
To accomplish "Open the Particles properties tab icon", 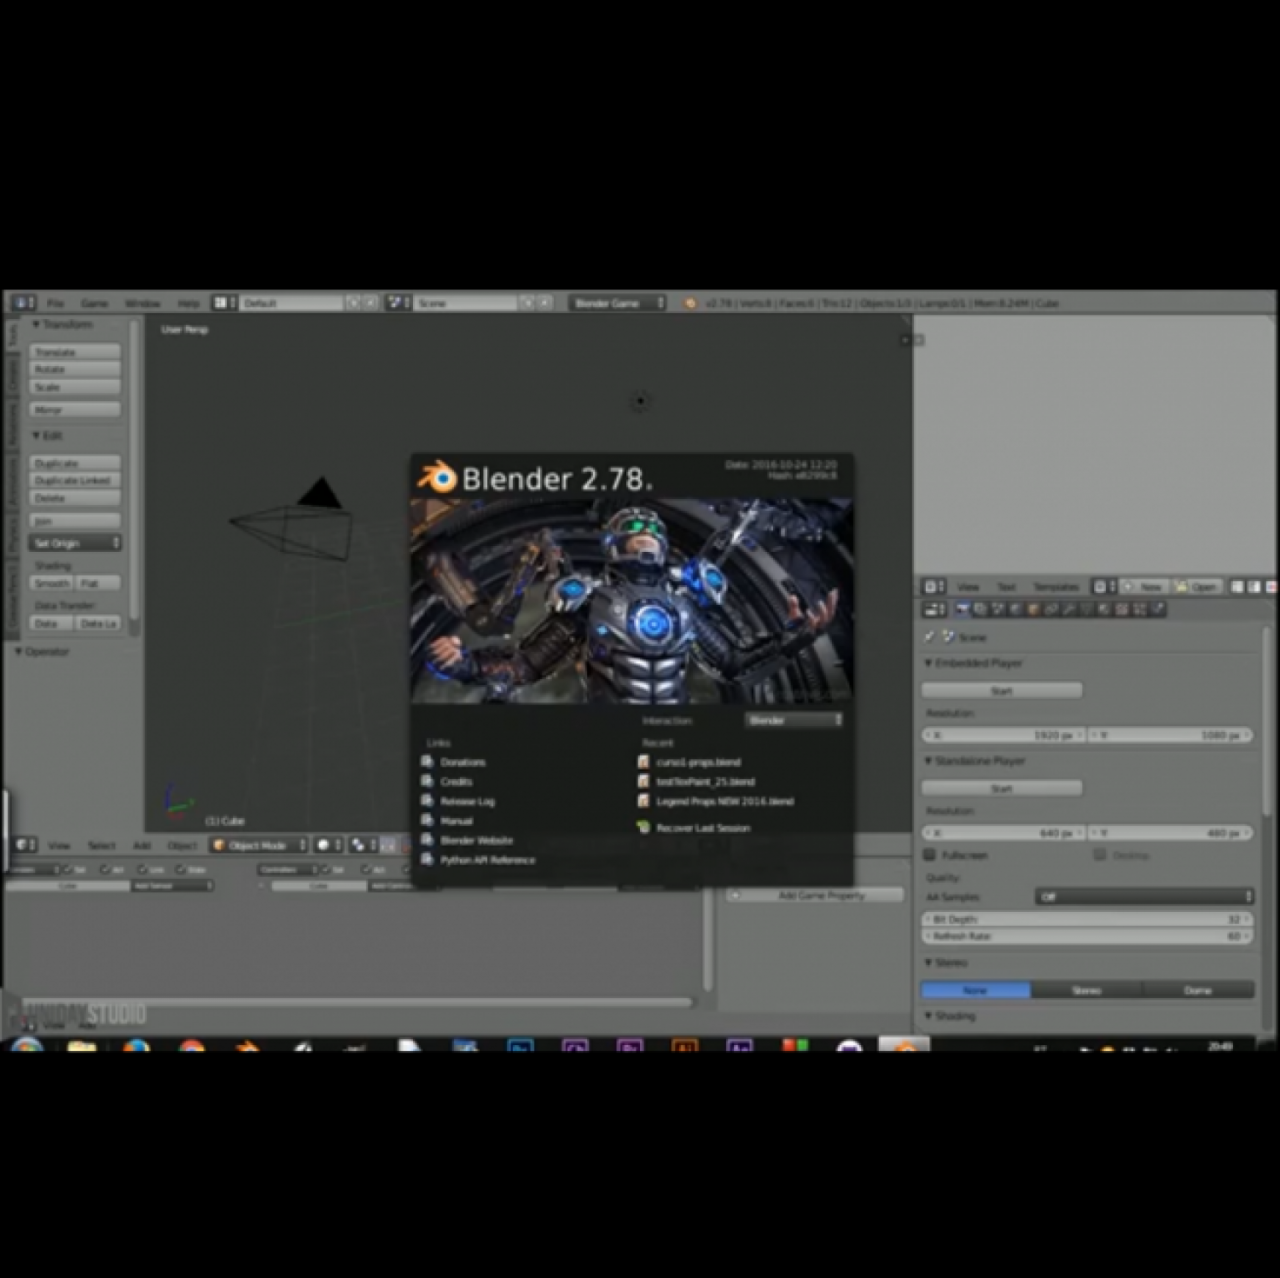I will 1140,609.
